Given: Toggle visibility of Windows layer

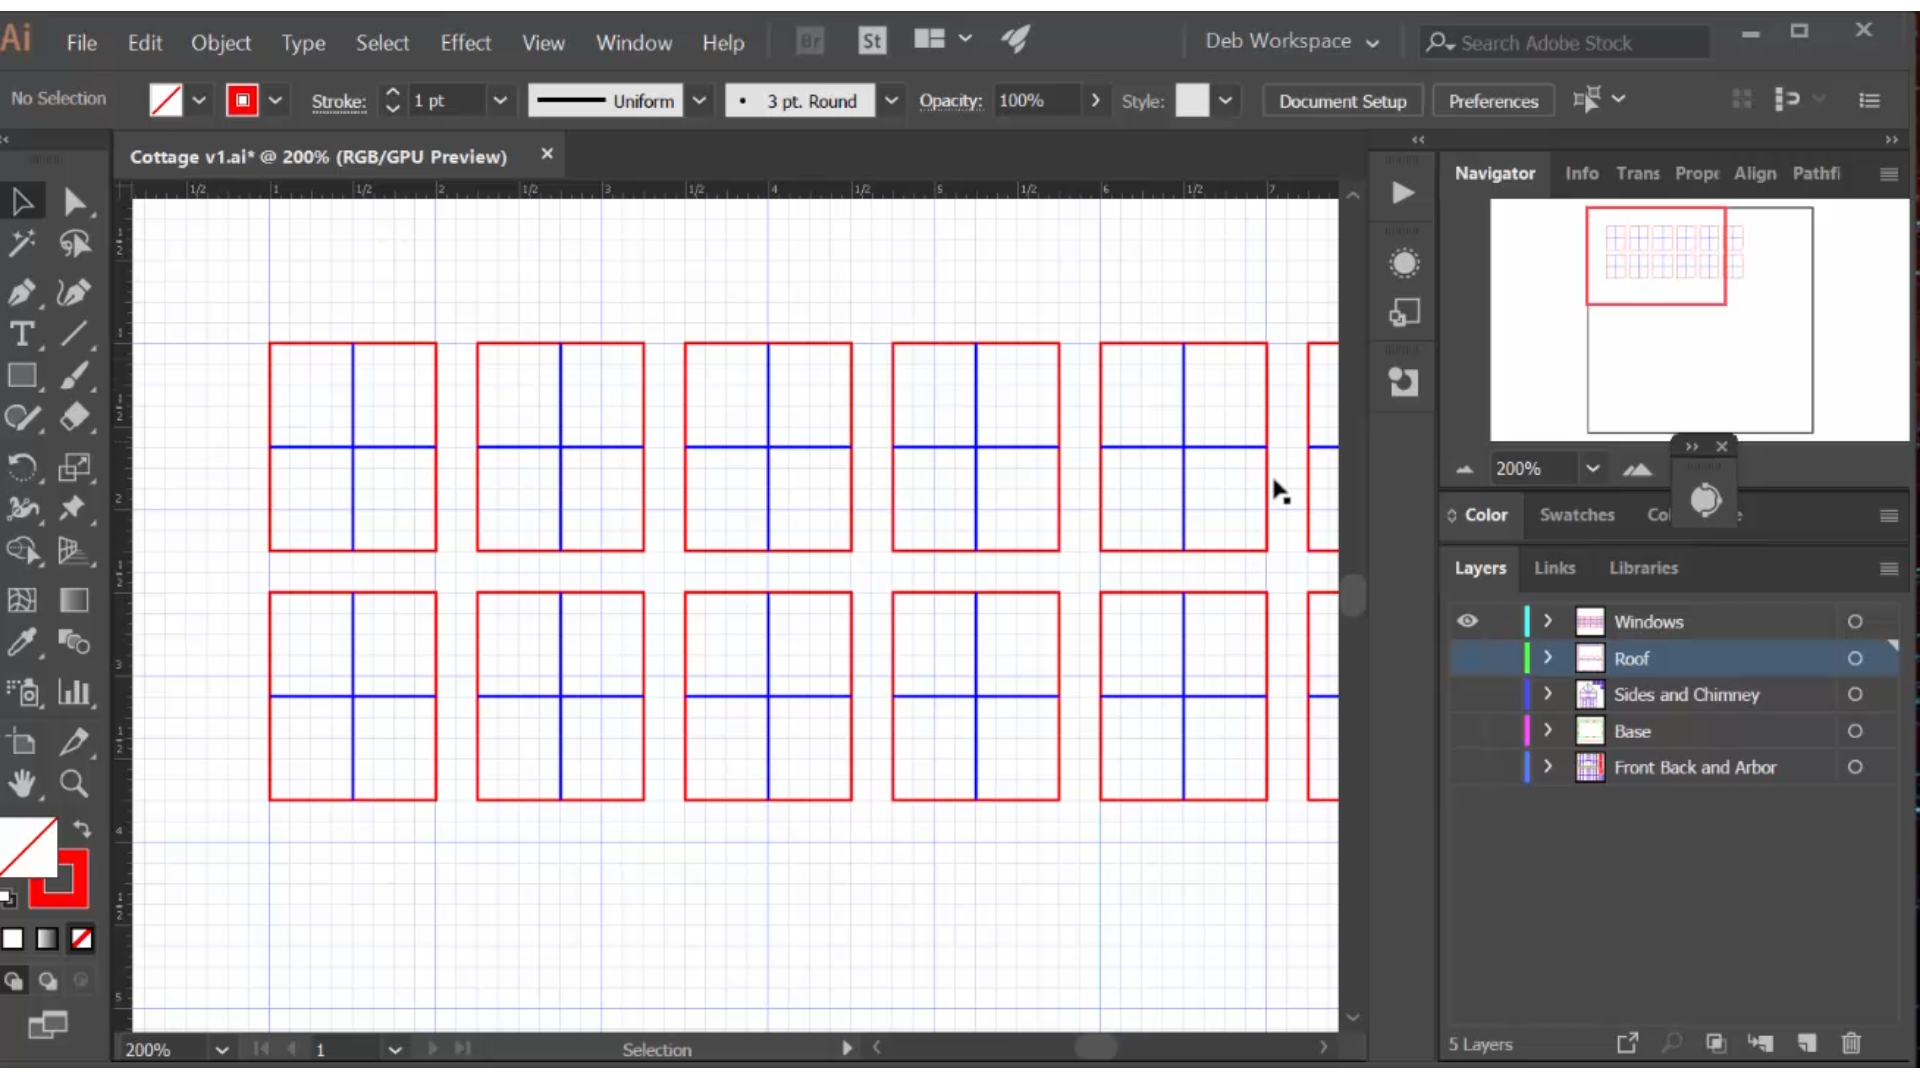Looking at the screenshot, I should point(1466,620).
